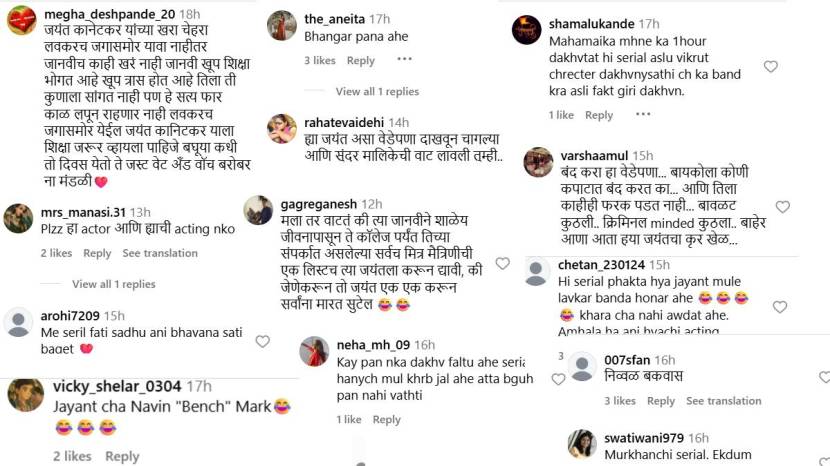Show translation of mrs_manasi.31's comment
The width and height of the screenshot is (830, 466).
(x=160, y=253)
